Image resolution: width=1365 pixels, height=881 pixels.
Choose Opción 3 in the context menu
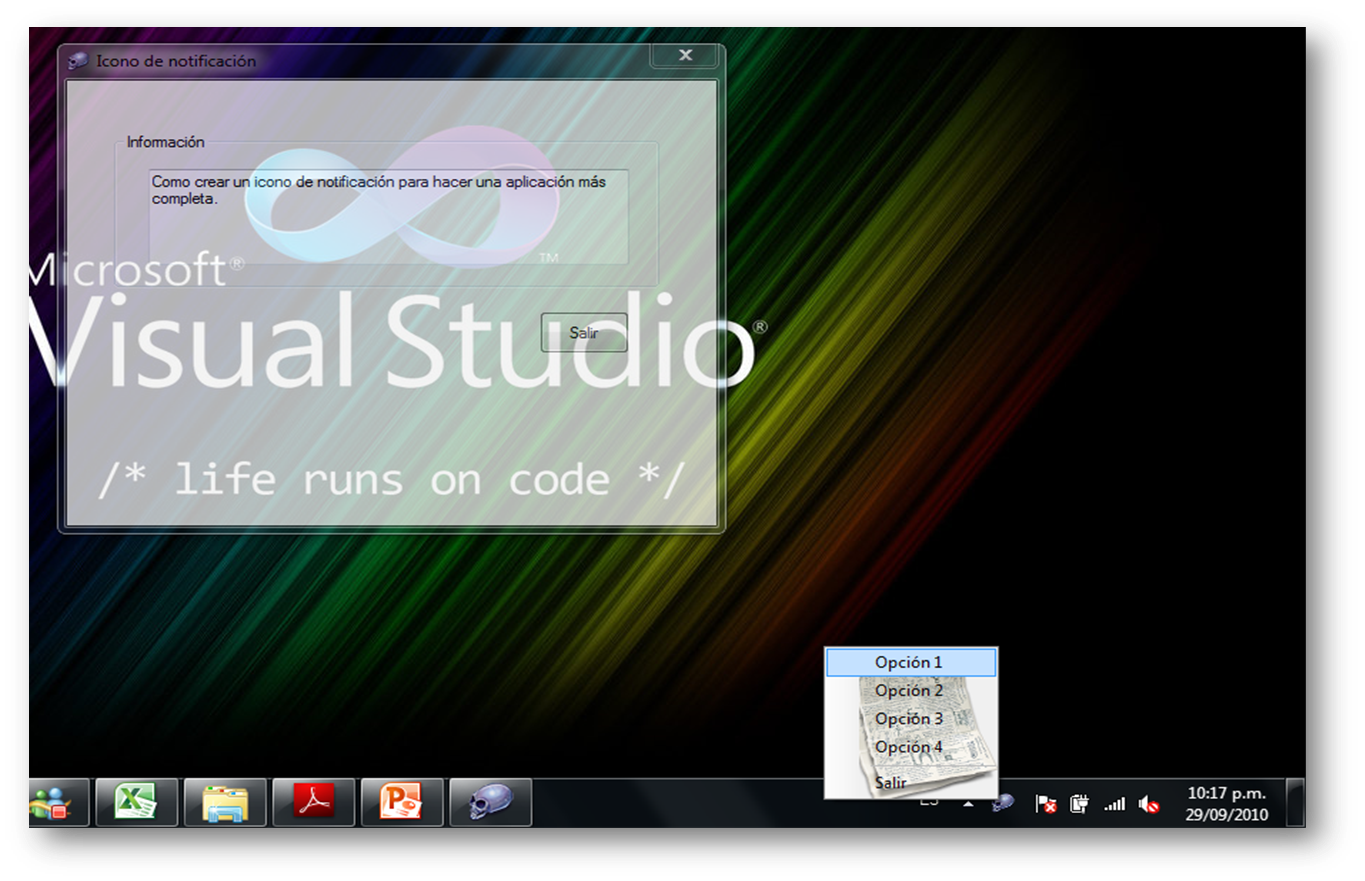pyautogui.click(x=910, y=718)
